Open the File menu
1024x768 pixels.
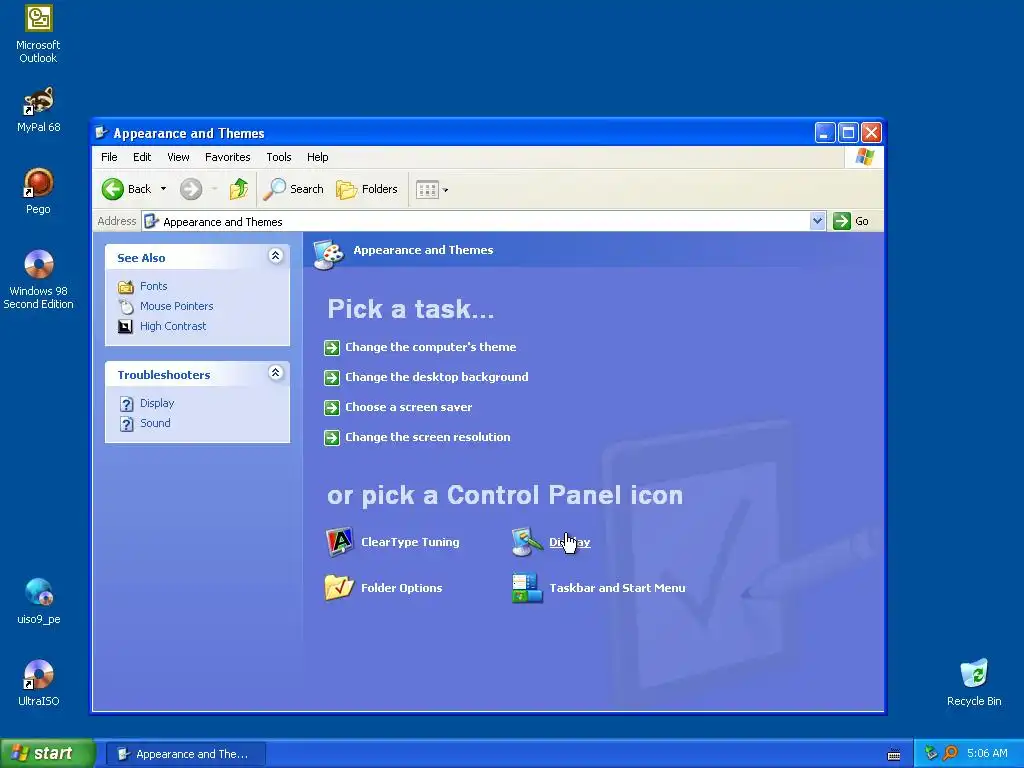pyautogui.click(x=109, y=157)
